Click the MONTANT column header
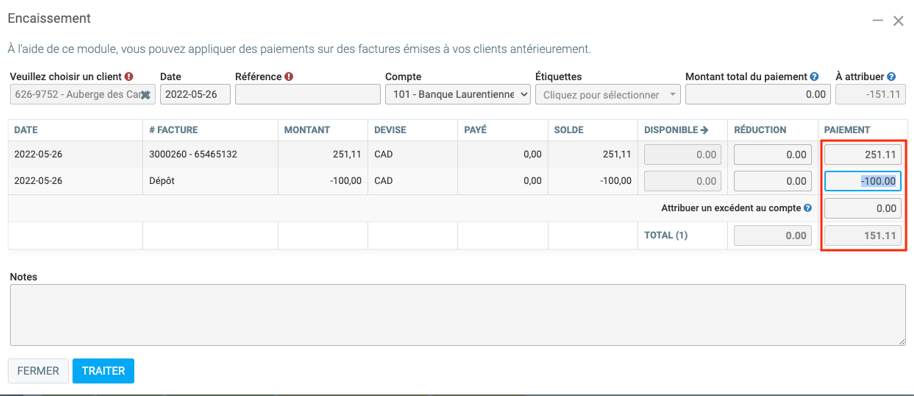Screen dimensions: 914x396 307,130
